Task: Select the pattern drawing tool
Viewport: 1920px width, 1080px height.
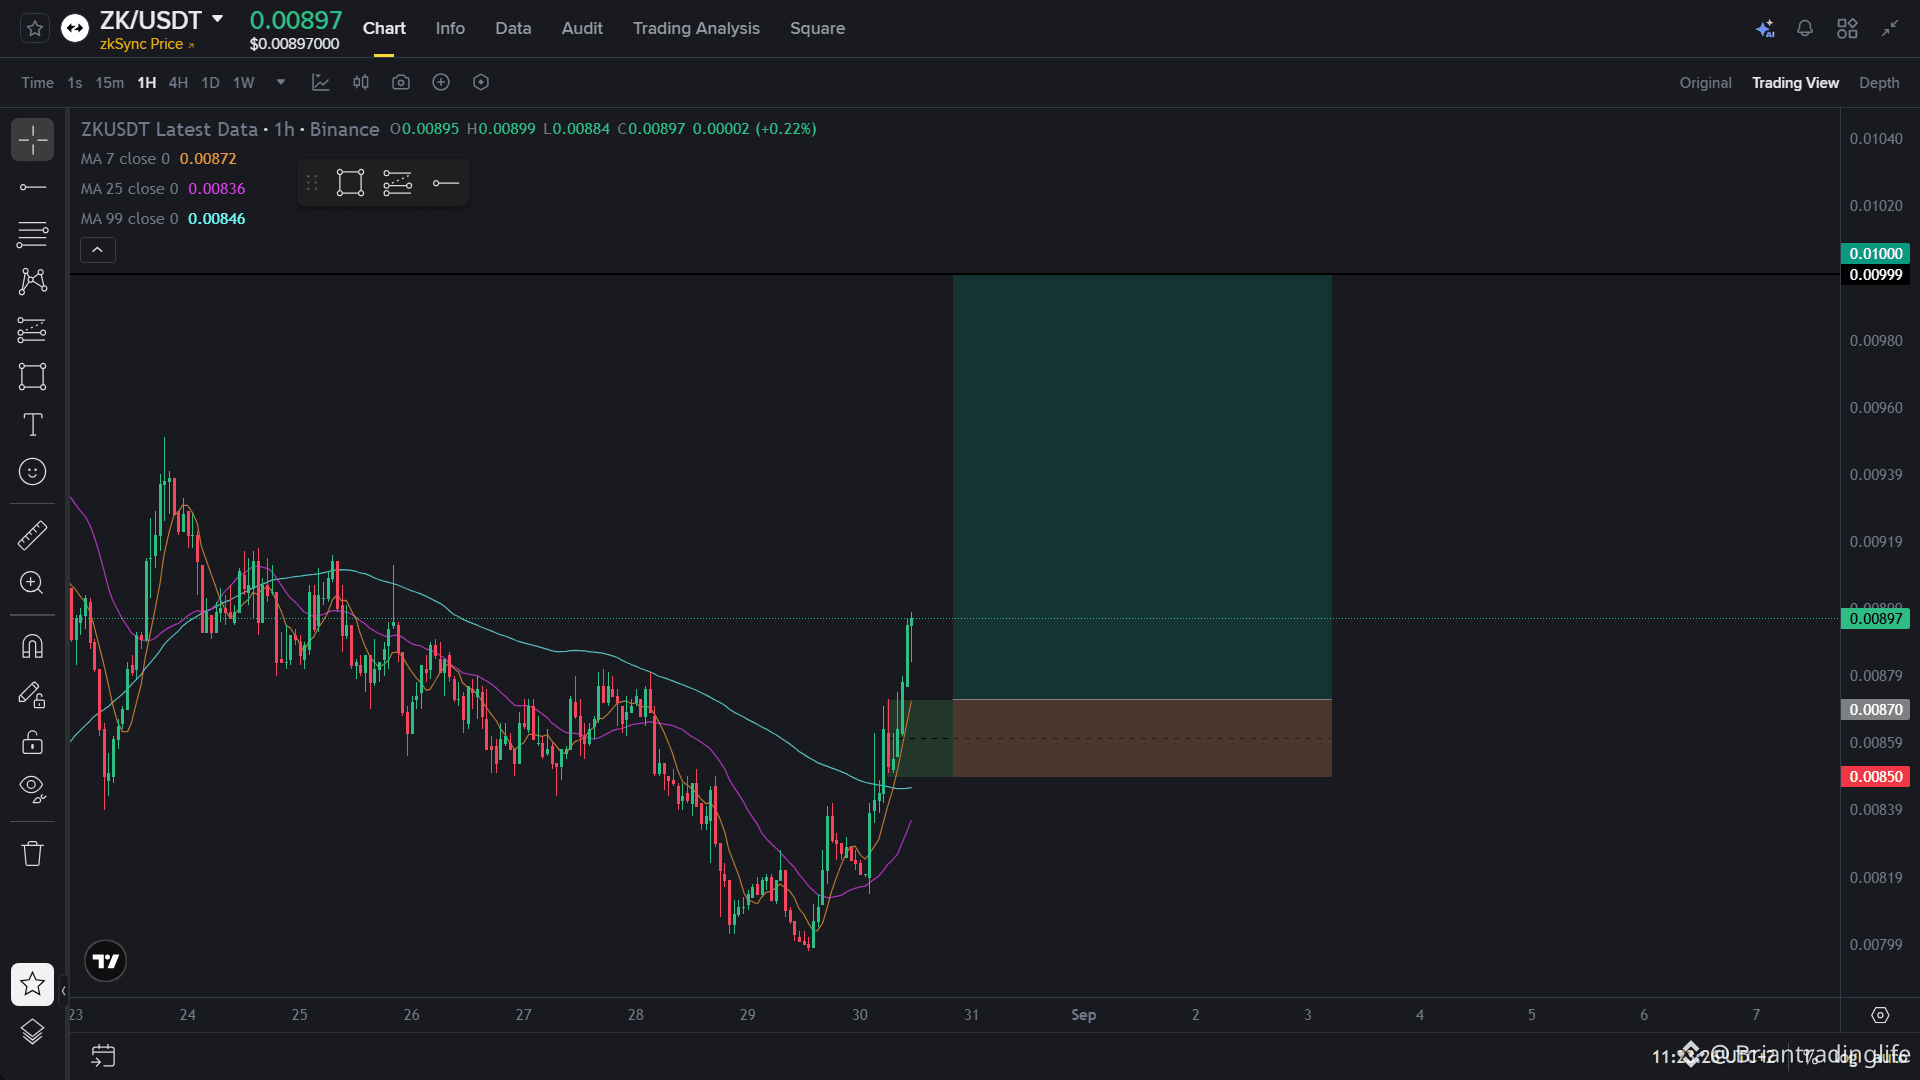Action: coord(32,281)
